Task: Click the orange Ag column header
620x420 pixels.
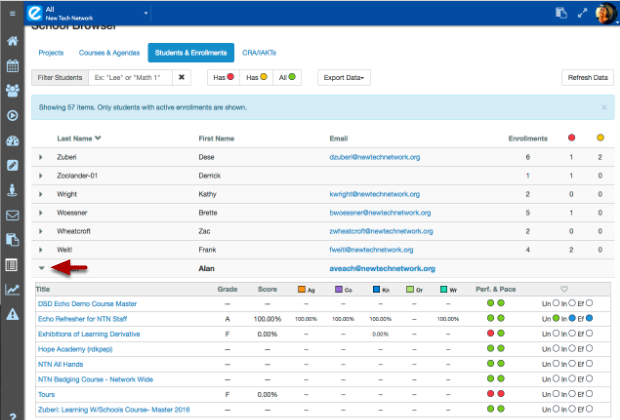Action: point(306,289)
